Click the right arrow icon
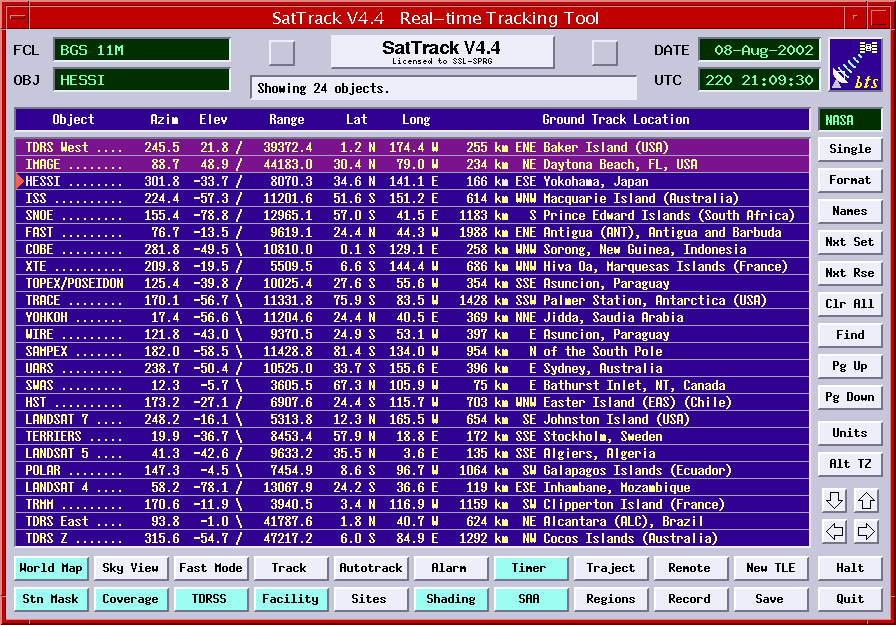 coord(866,531)
